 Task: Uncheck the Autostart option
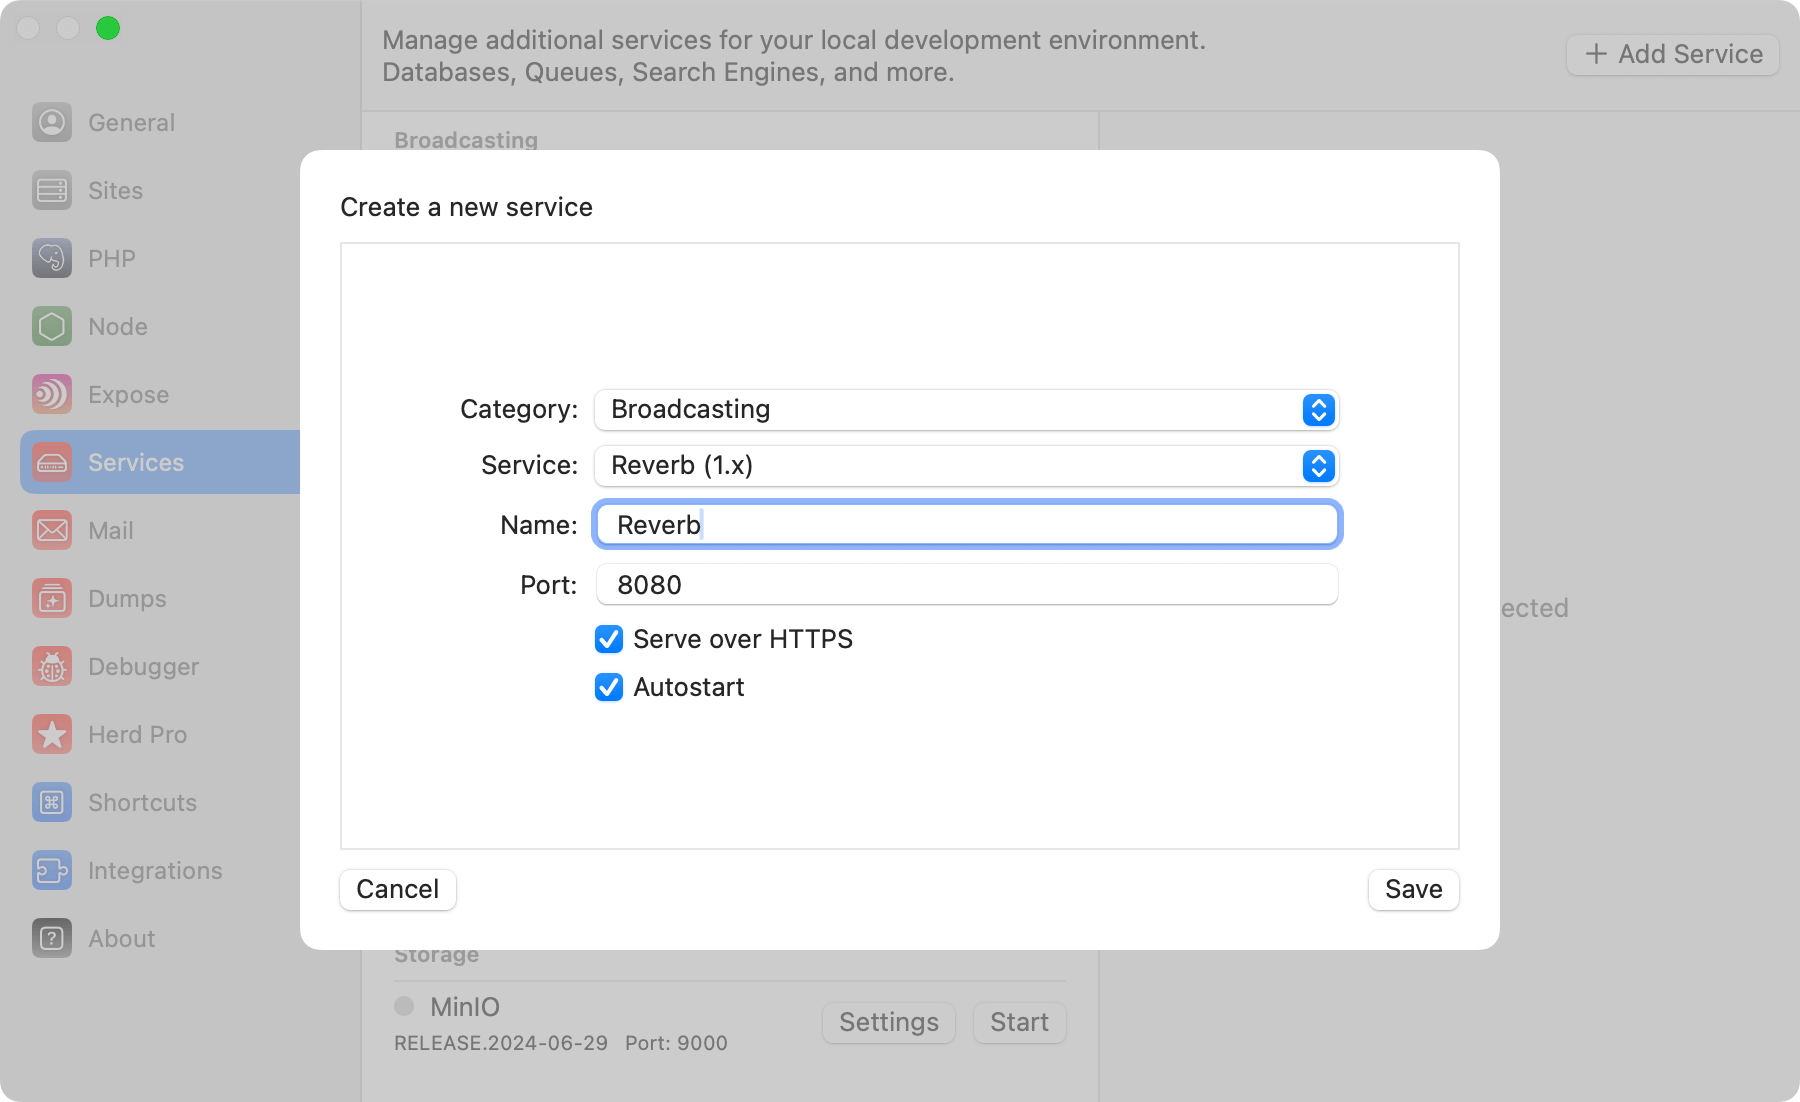click(609, 687)
